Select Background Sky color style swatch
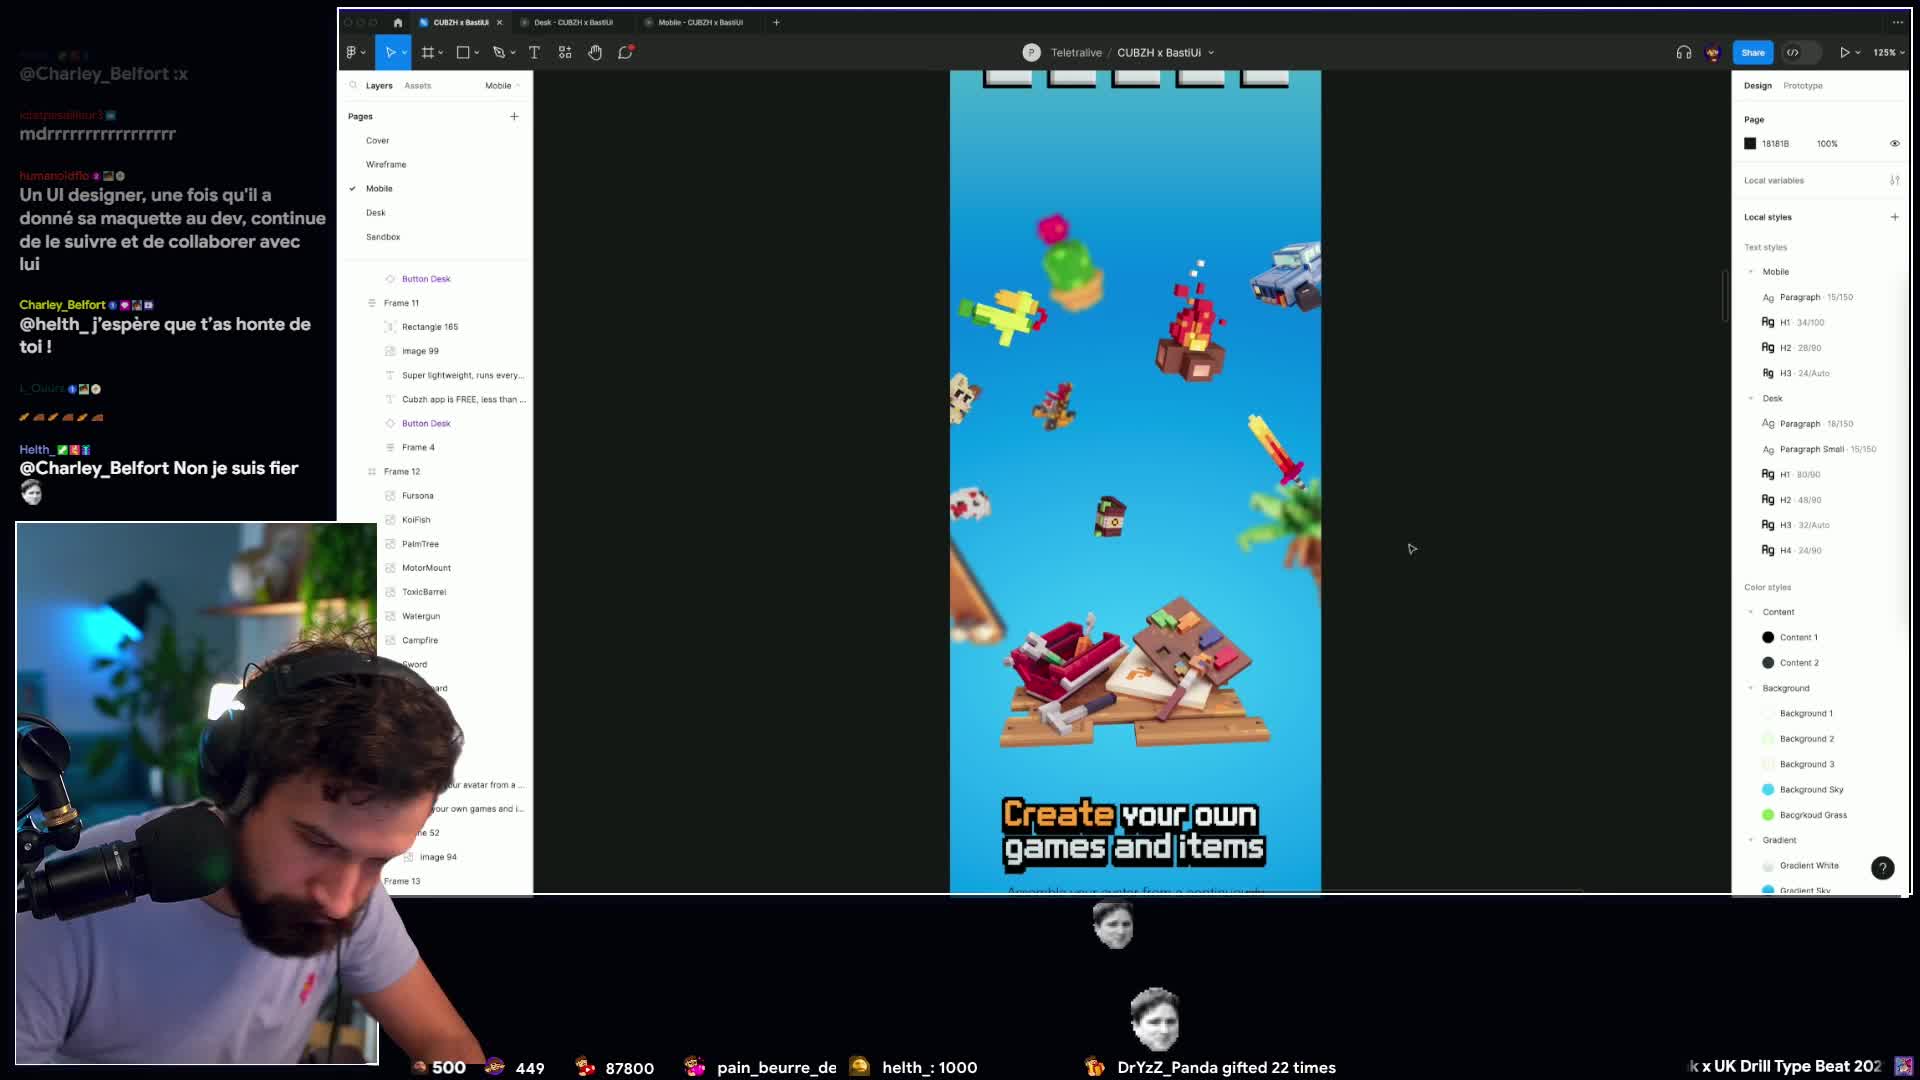 [x=1767, y=789]
